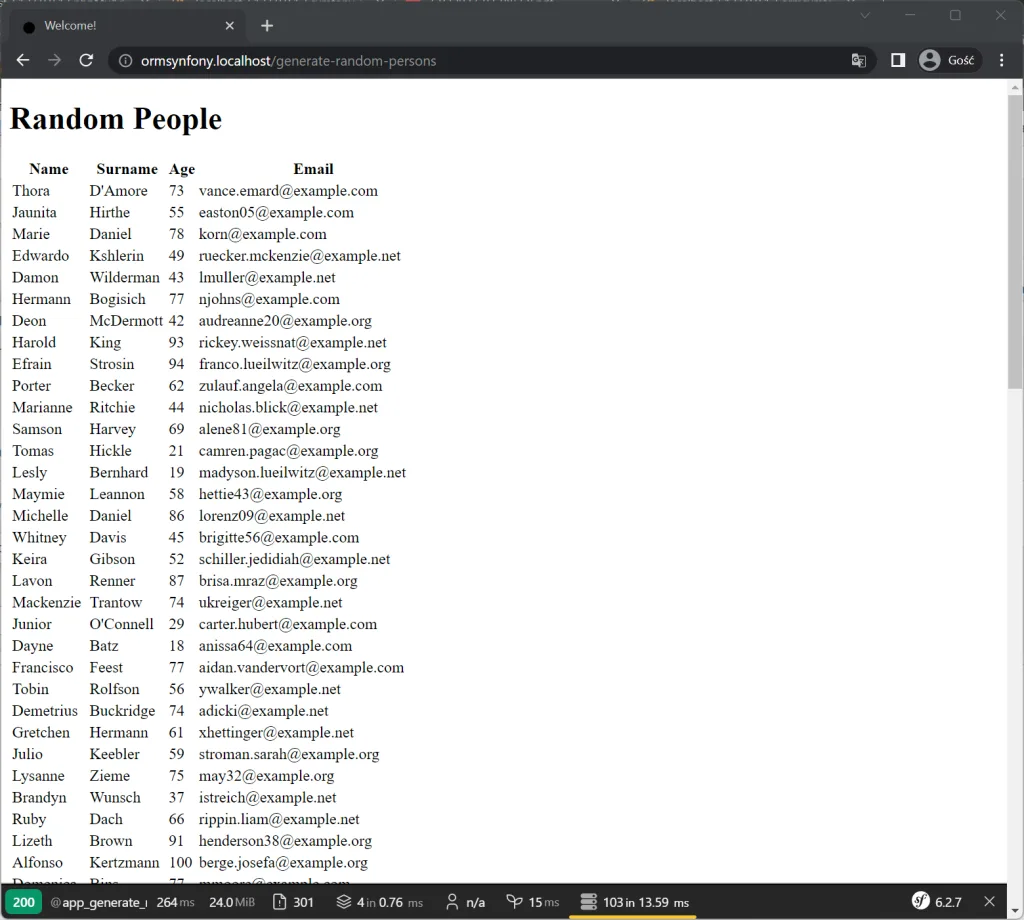1024x920 pixels.
Task: Click email schiller.jedidiah@example.net
Action: tap(295, 559)
